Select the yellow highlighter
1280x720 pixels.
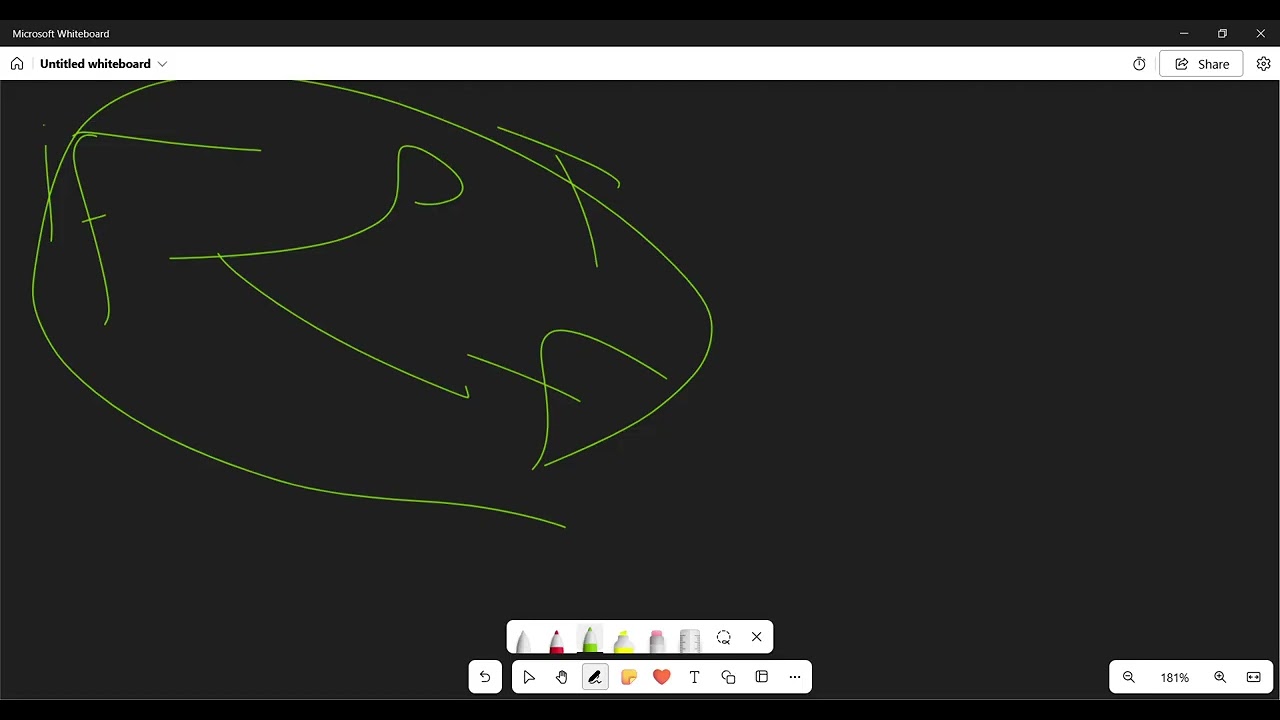tap(623, 639)
